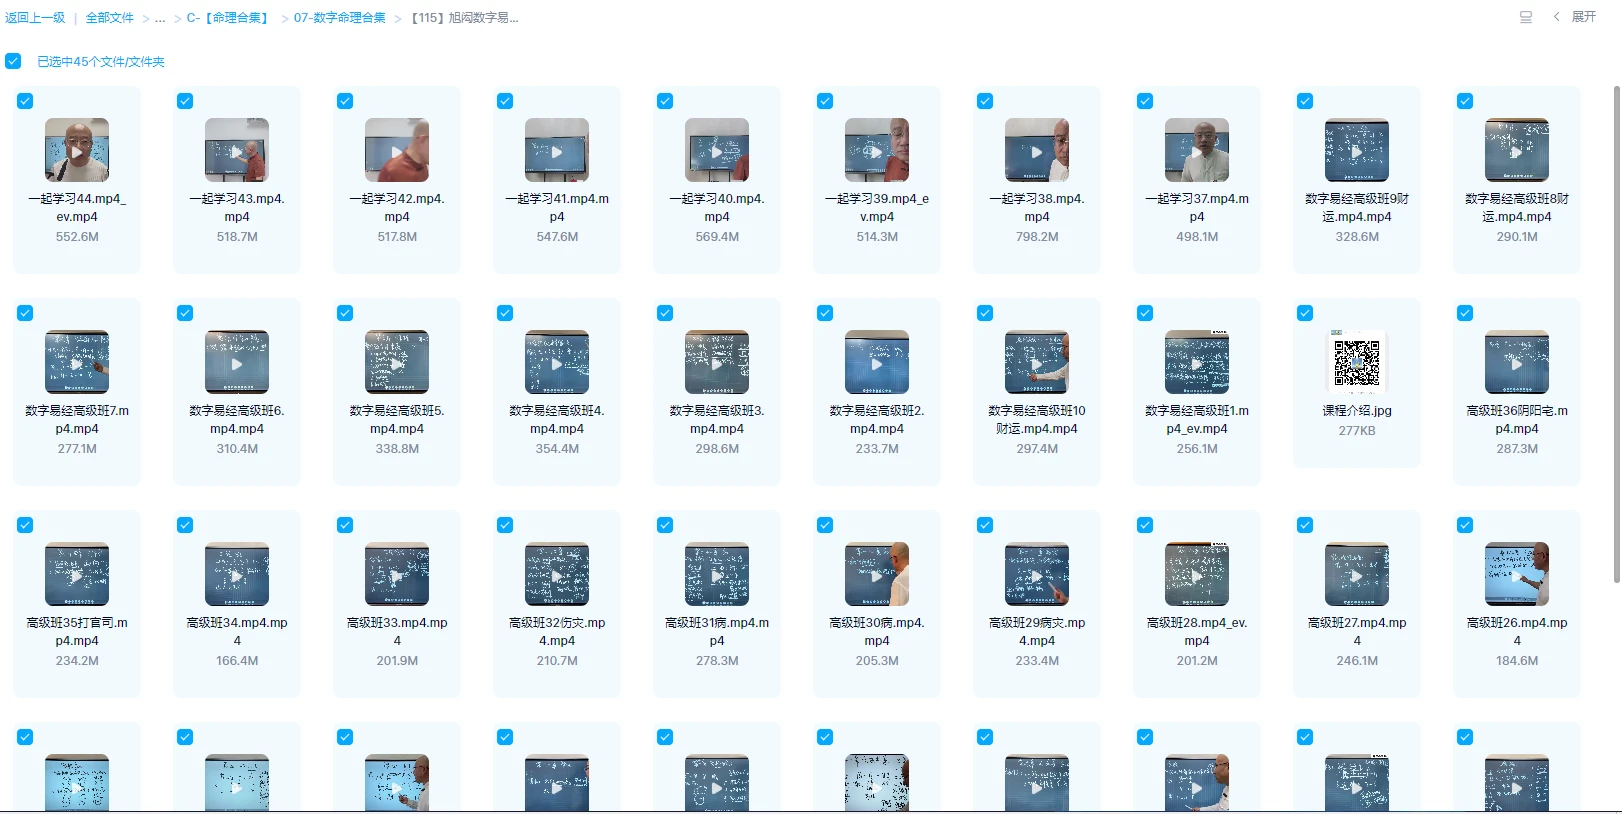Uncheck the checkbox for 高级班26.mp4.mp4
The height and width of the screenshot is (814, 1622).
point(1465,525)
